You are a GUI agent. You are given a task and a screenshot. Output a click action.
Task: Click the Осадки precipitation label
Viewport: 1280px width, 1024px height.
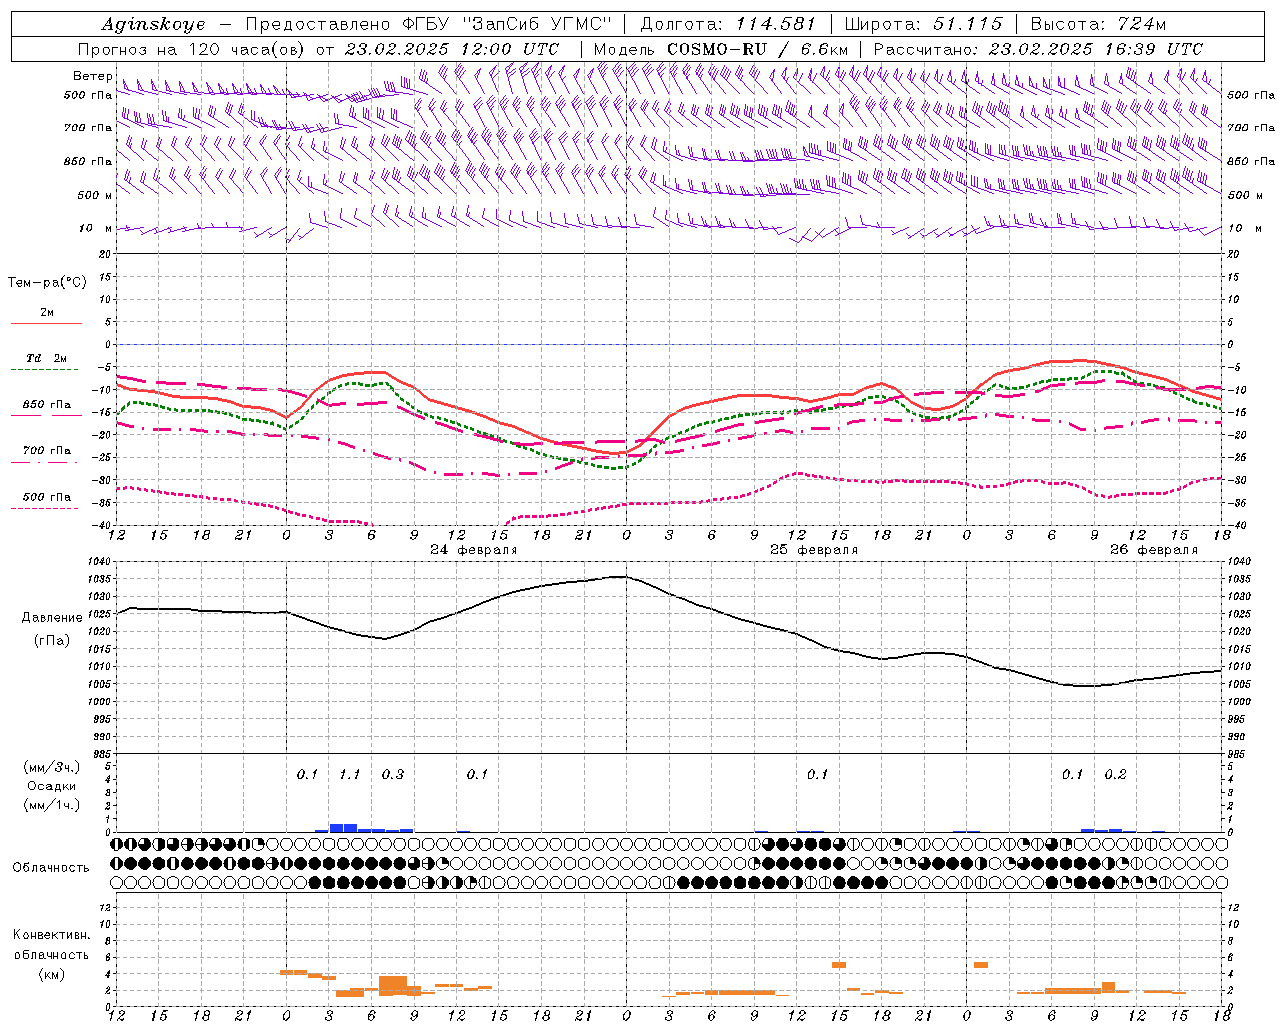pyautogui.click(x=51, y=787)
